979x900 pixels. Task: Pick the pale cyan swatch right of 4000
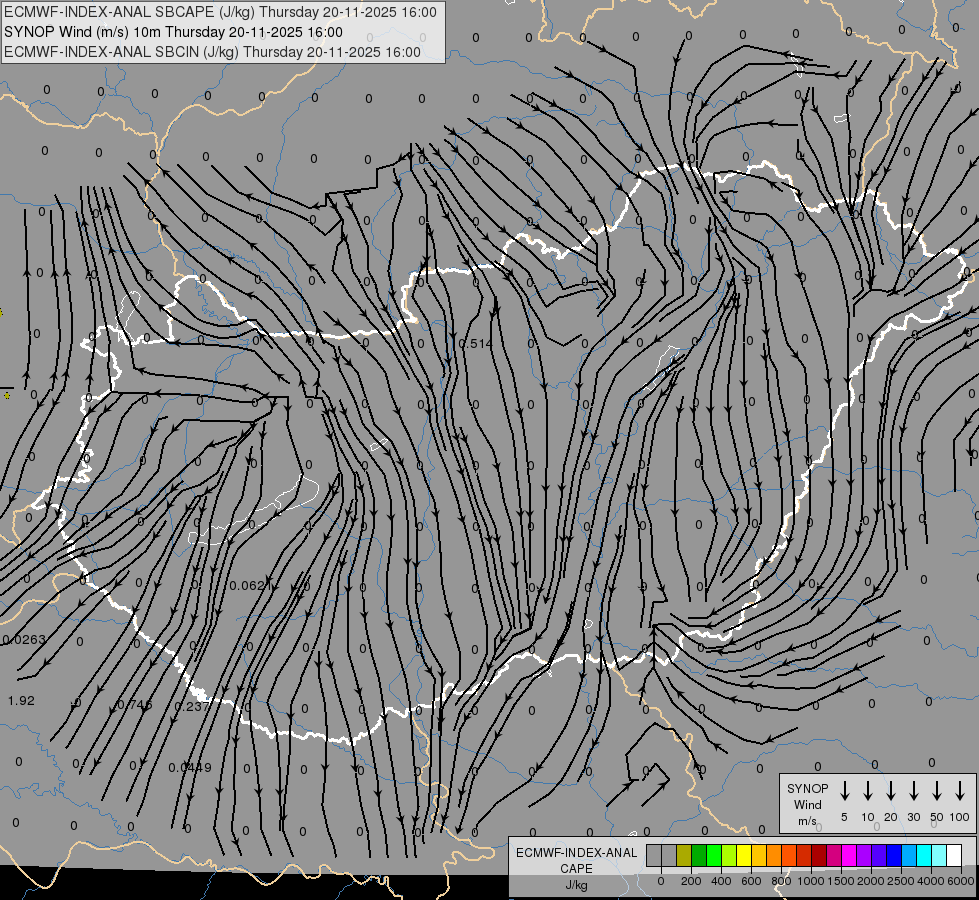click(938, 855)
